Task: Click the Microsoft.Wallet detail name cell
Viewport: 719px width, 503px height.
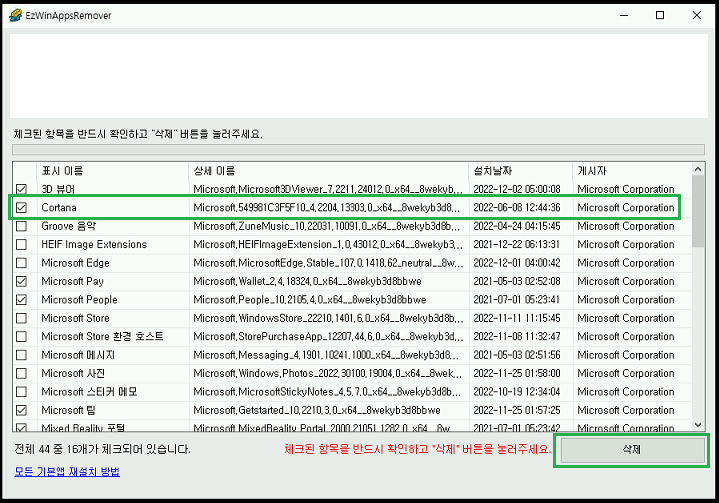Action: coord(307,281)
